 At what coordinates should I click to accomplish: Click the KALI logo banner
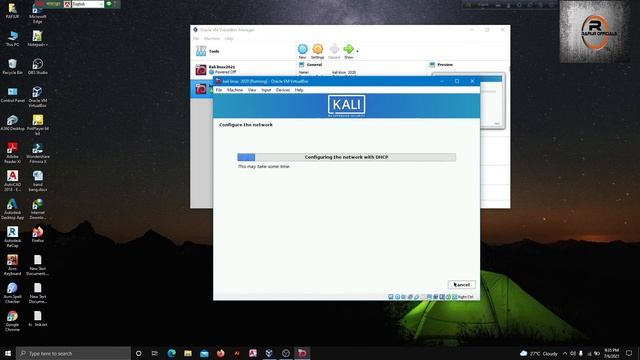(347, 105)
